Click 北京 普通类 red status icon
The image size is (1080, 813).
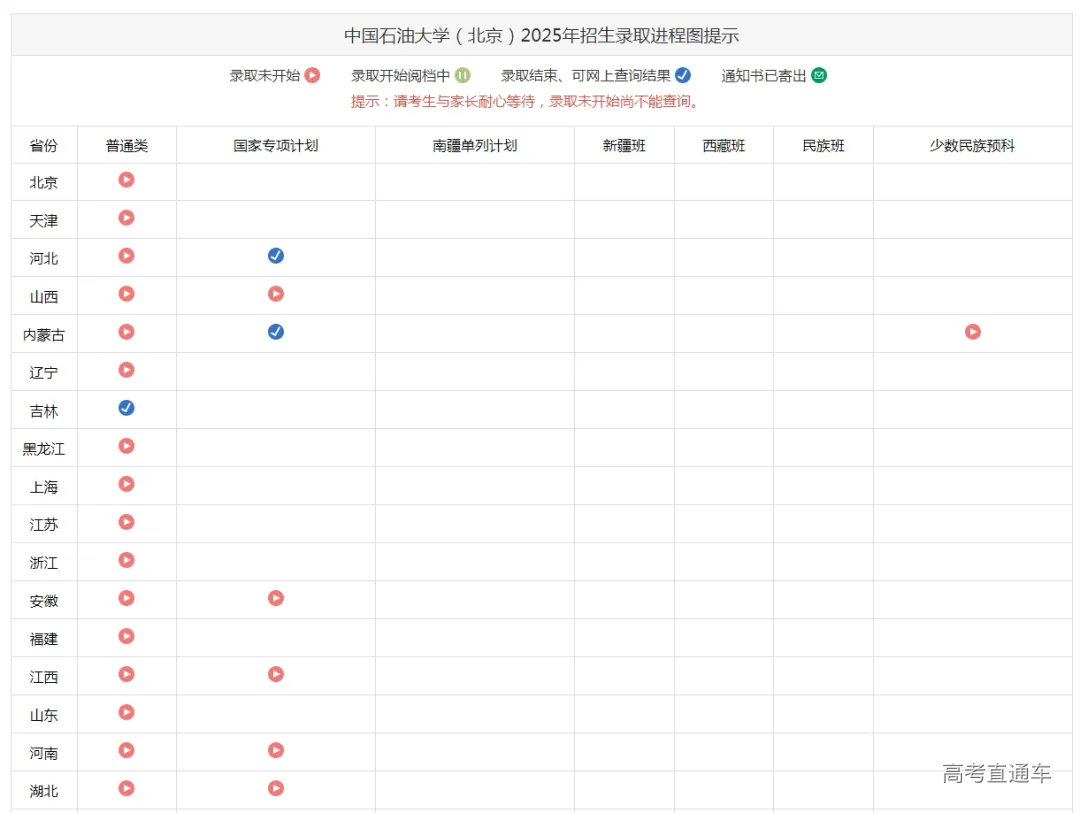coord(126,180)
